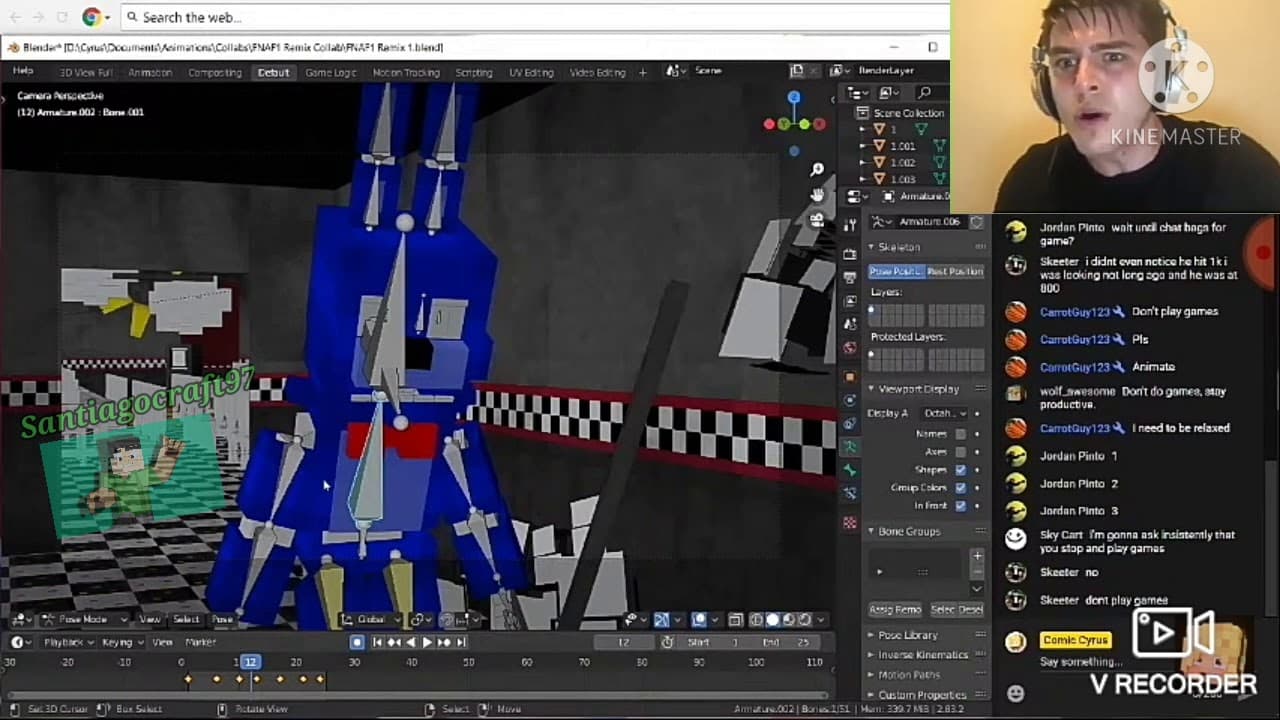Click the viewport zoom magnifier gizmo
The height and width of the screenshot is (720, 1280).
click(x=817, y=171)
